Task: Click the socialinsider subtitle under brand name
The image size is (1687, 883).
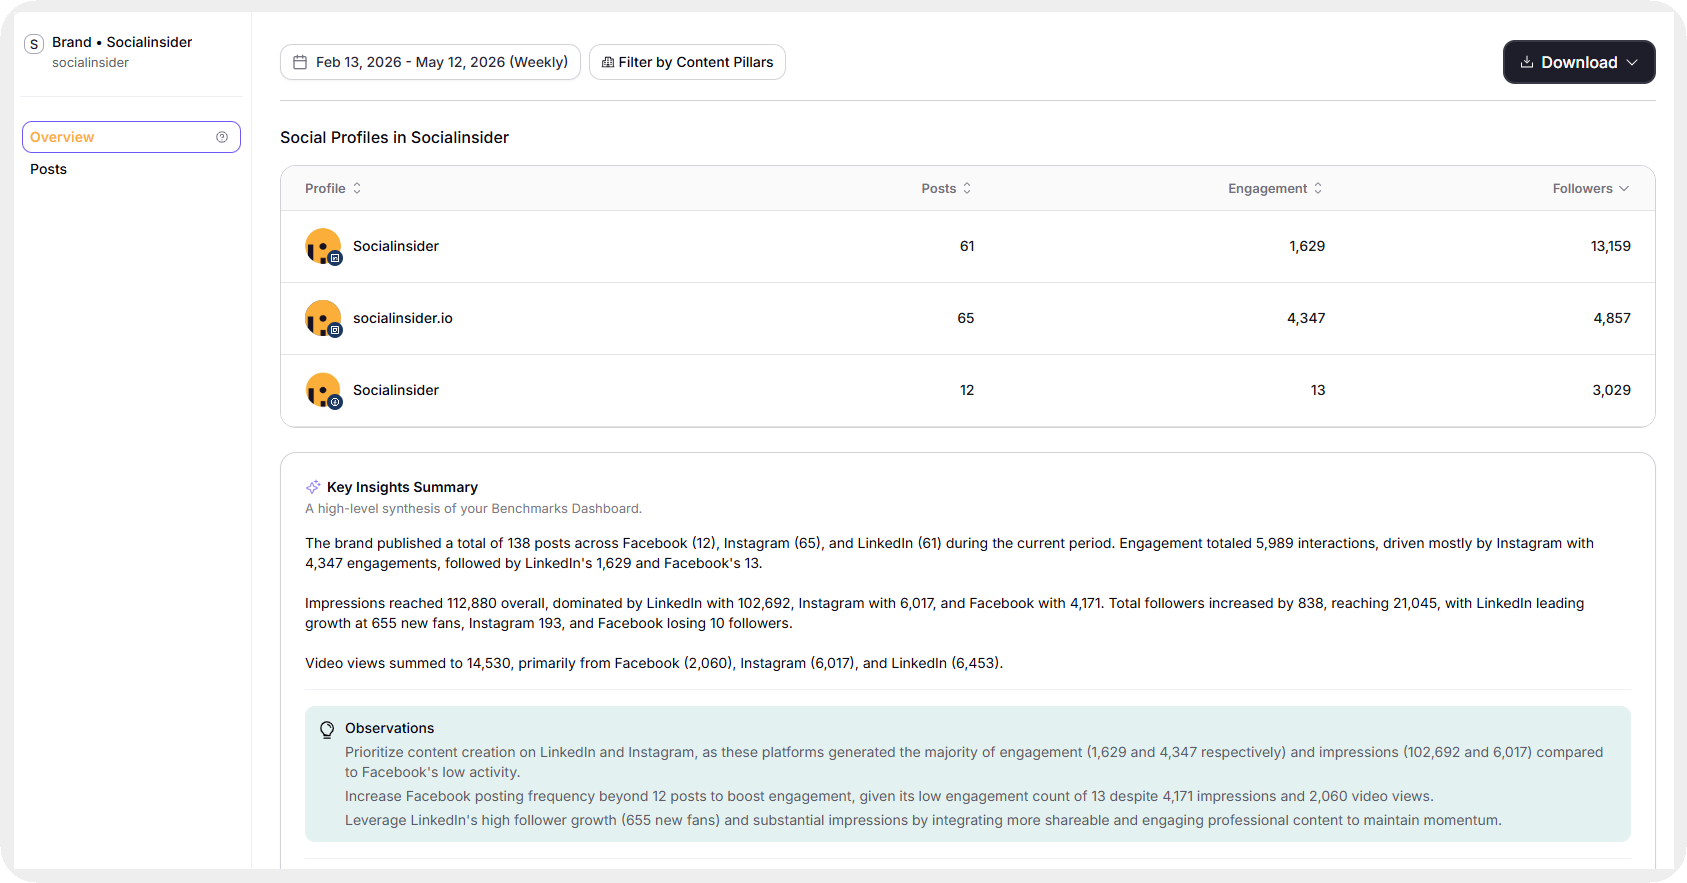Action: 90,62
